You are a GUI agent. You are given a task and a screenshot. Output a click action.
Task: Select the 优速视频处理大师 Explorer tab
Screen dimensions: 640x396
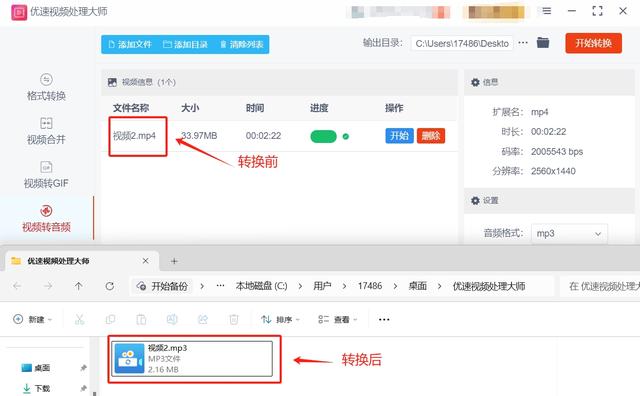pos(82,261)
